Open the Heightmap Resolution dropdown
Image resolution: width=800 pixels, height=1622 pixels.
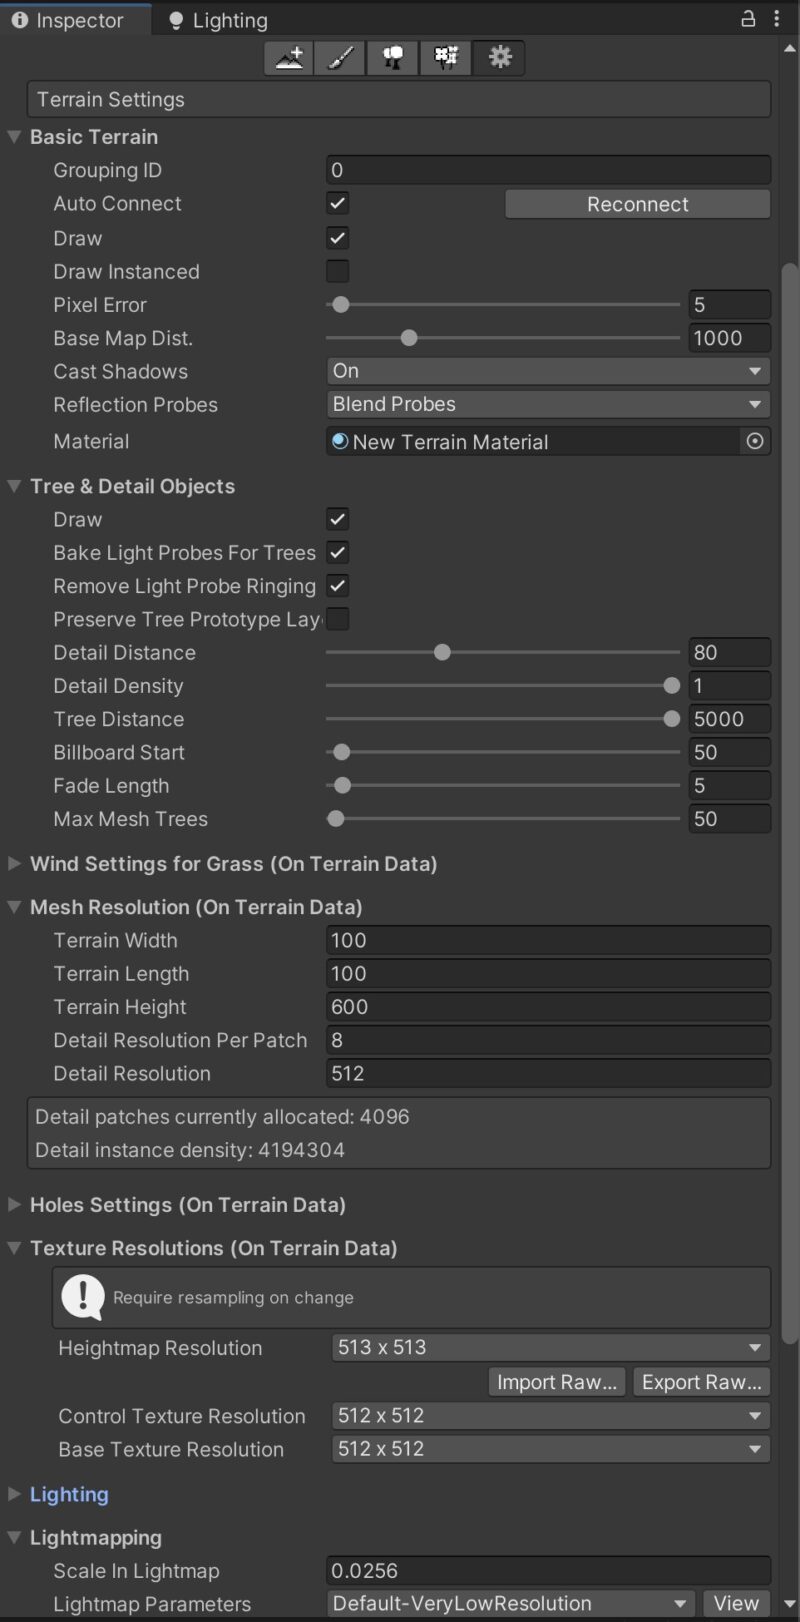tap(551, 1347)
